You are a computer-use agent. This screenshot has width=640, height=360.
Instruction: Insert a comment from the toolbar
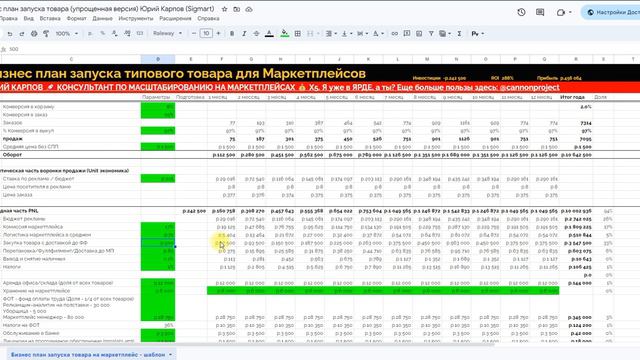pyautogui.click(x=407, y=33)
